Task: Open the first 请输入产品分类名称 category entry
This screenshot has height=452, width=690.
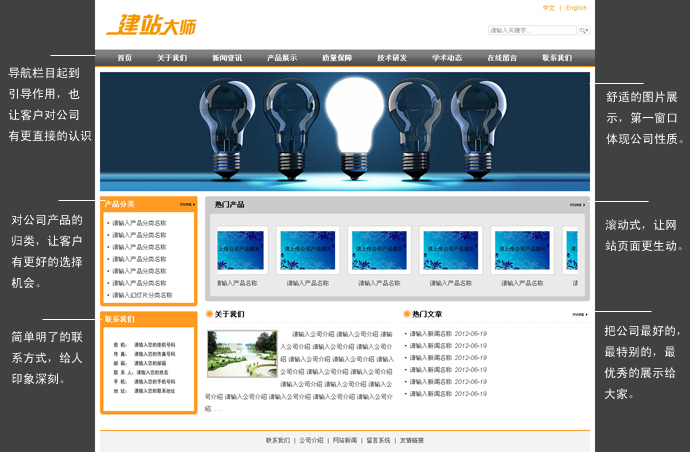Action: (139, 223)
